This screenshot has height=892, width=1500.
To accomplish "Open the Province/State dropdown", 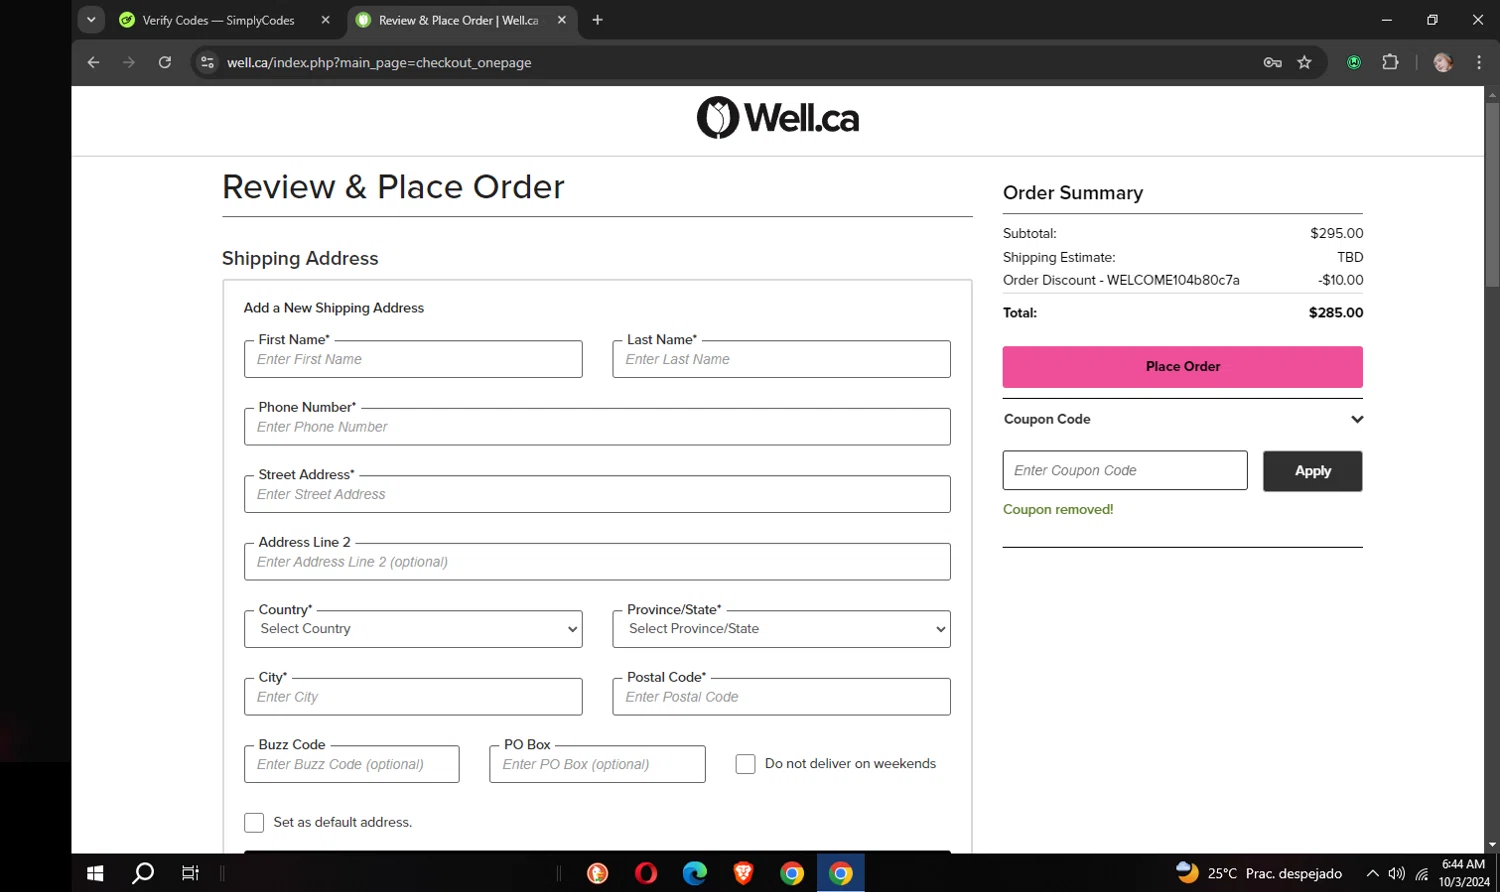I will 781,629.
